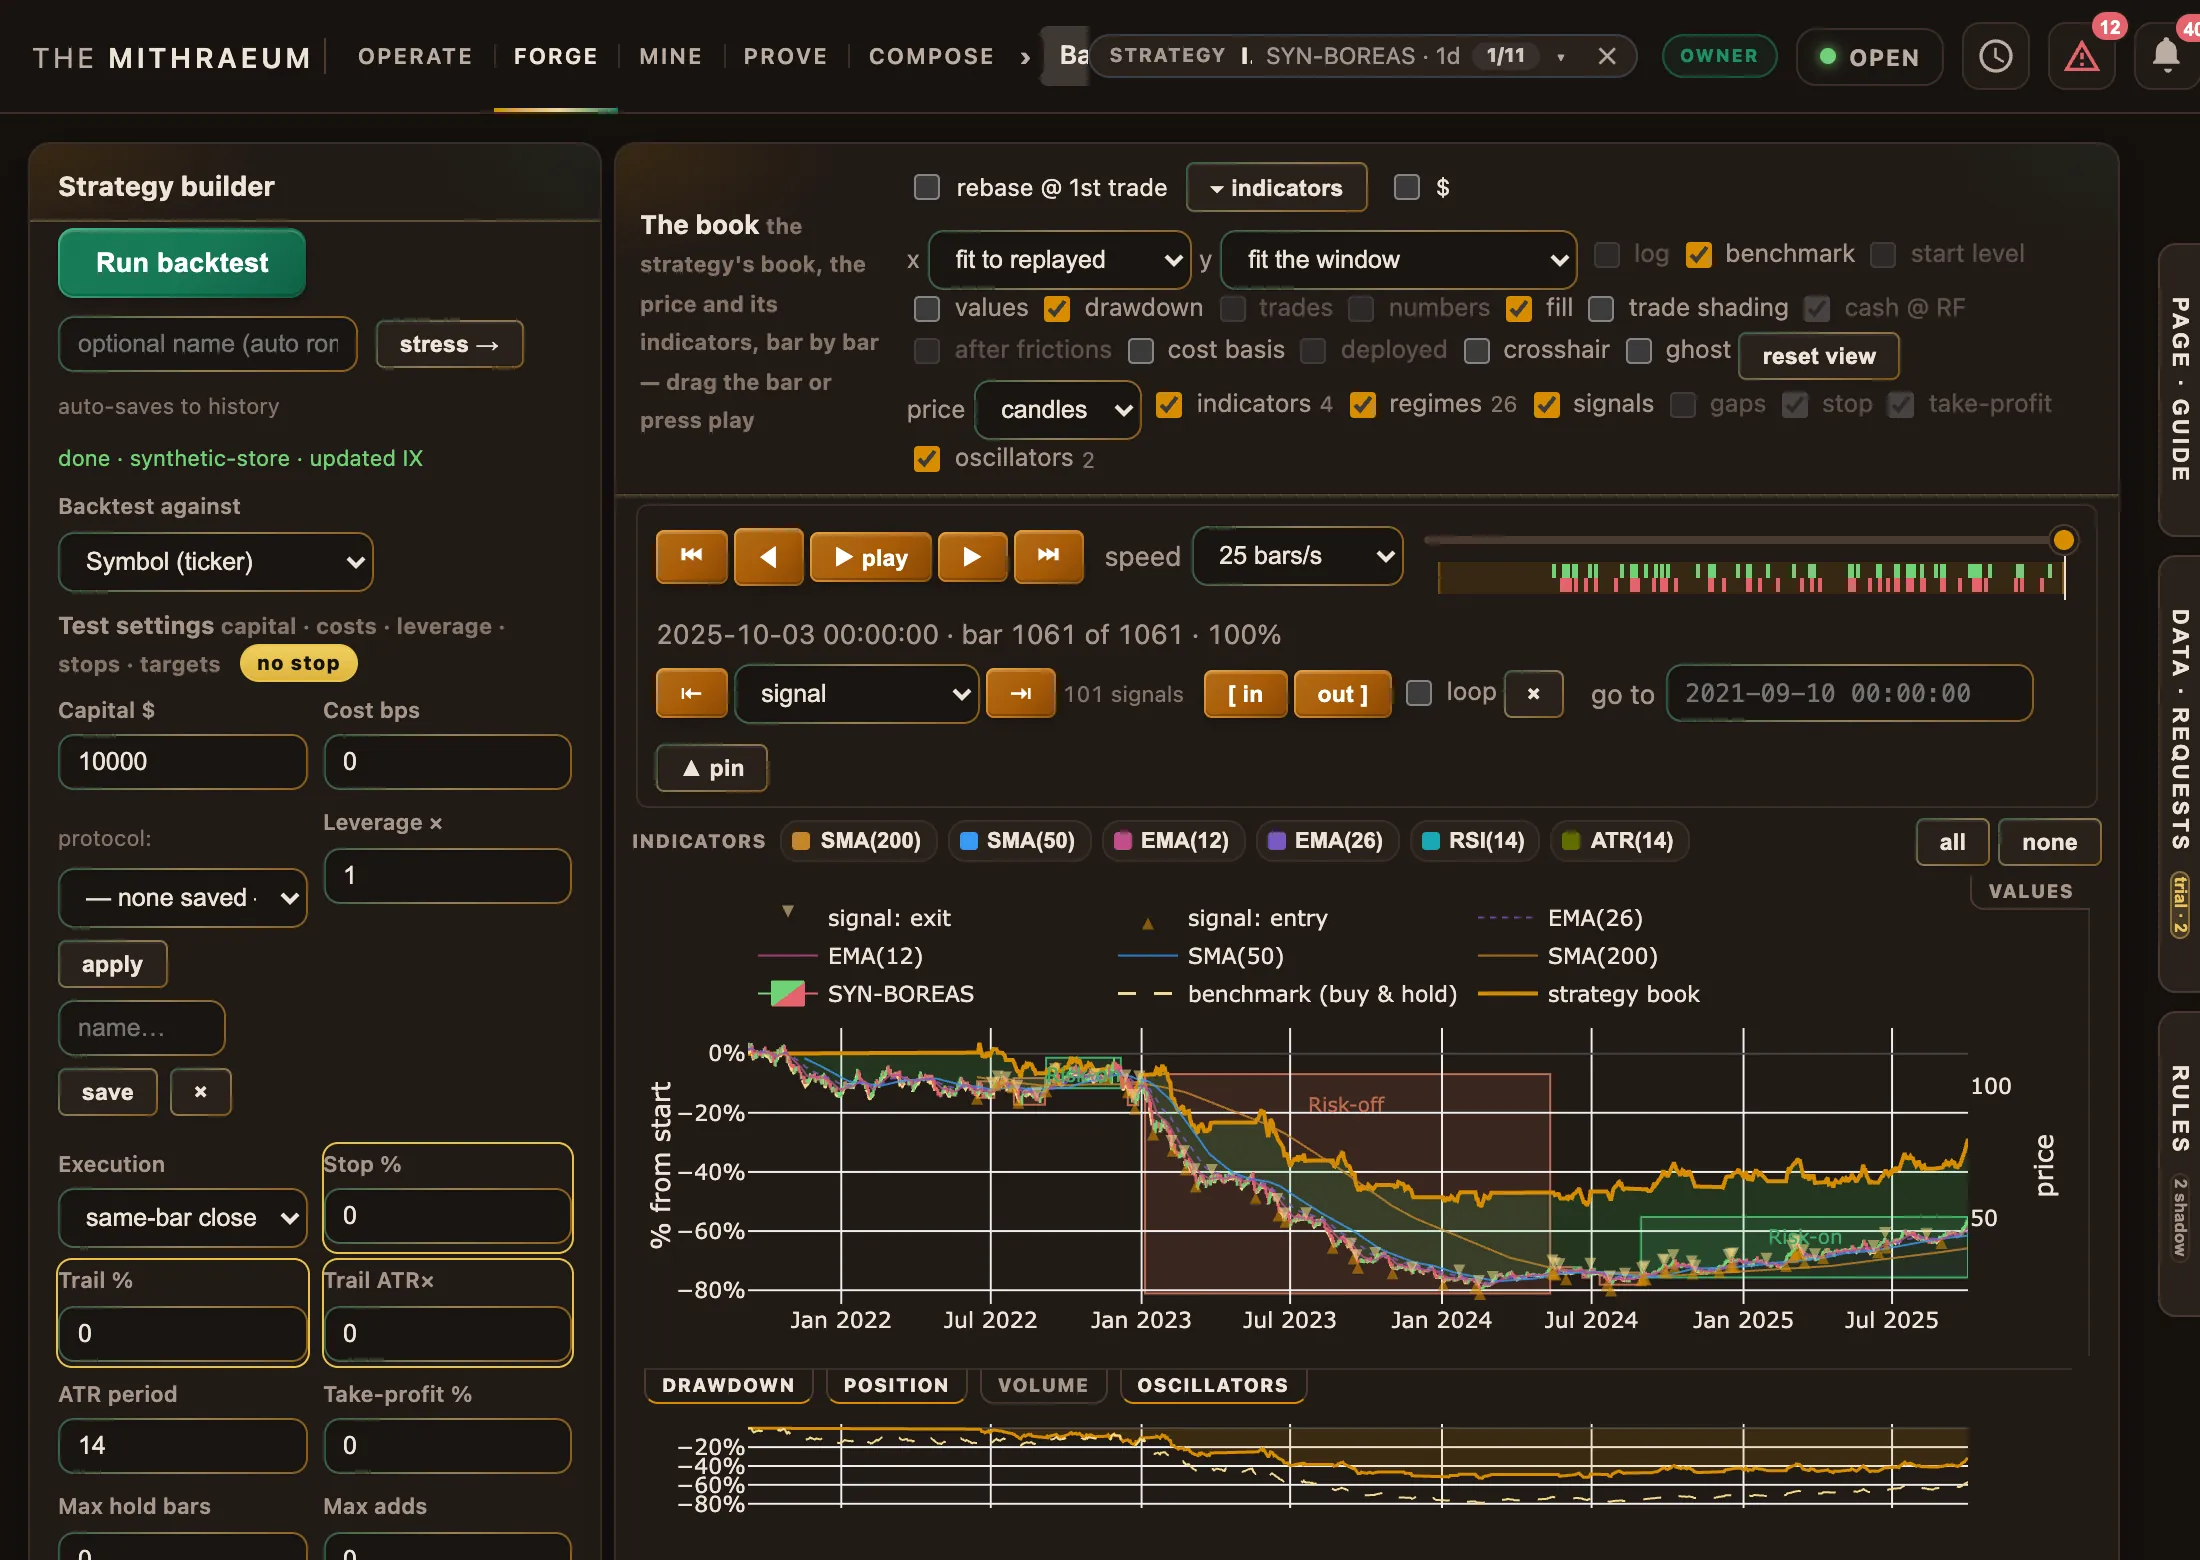Open the indicators dropdown
Screen dimensions: 2200x1560
[1276, 188]
